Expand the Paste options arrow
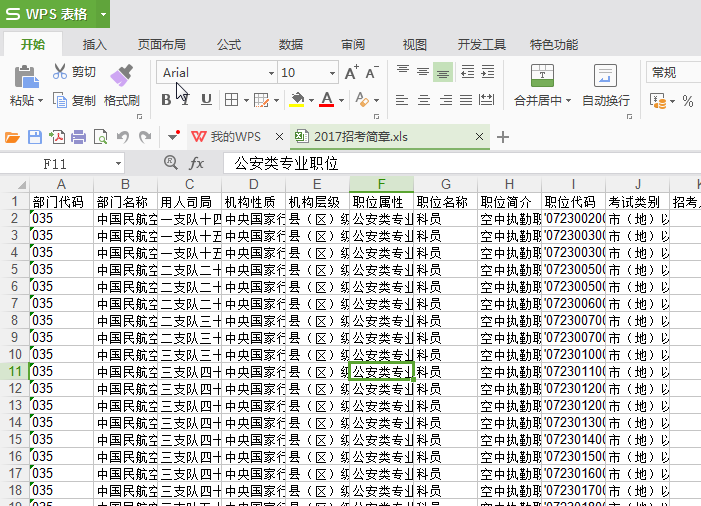This screenshot has height=506, width=701. pos(40,101)
